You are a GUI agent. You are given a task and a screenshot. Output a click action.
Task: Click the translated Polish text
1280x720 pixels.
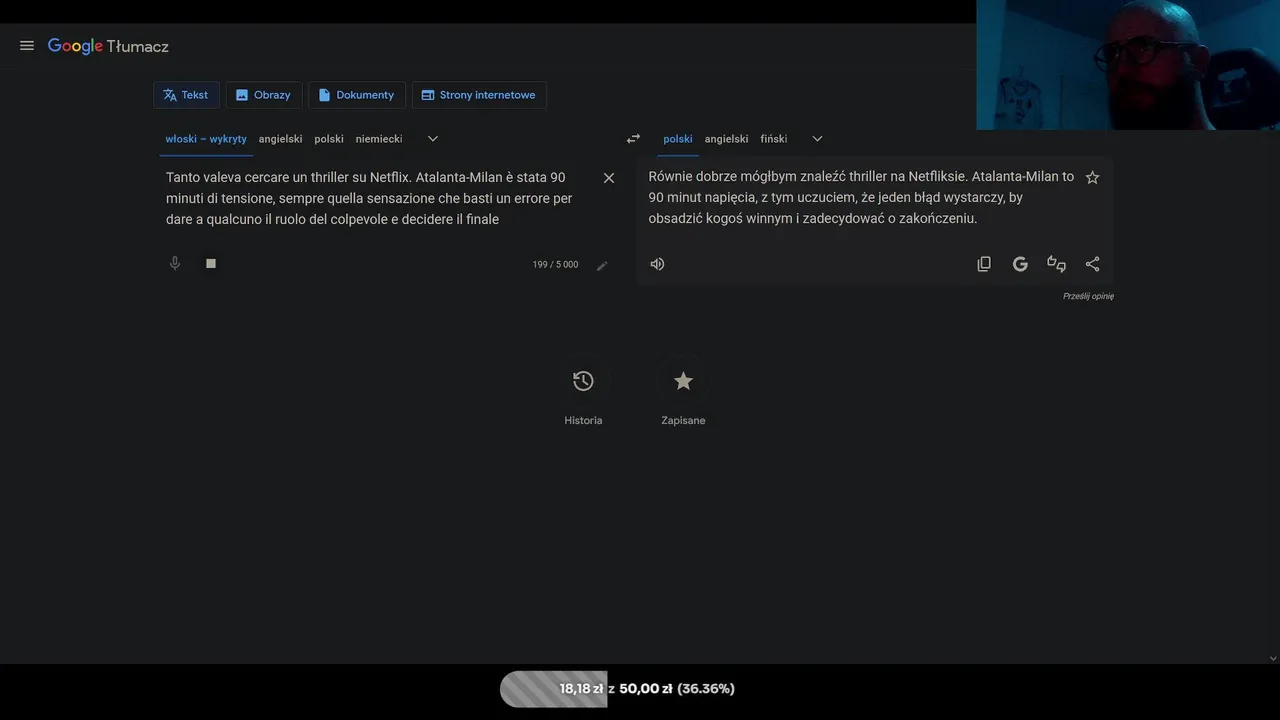861,197
